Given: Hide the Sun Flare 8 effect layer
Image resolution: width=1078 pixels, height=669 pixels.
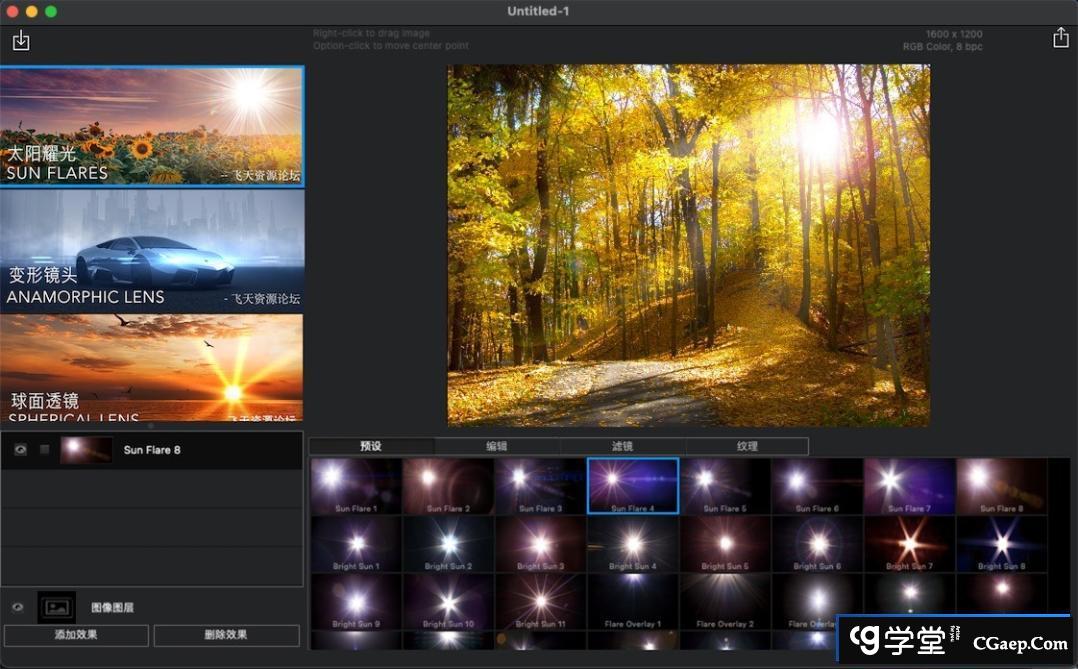Looking at the screenshot, I should (x=20, y=450).
